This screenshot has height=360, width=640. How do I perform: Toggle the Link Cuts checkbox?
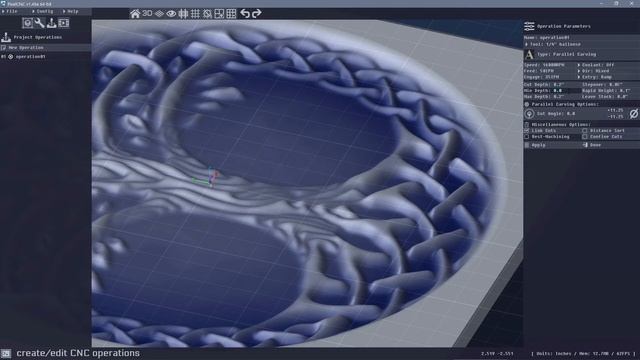click(x=527, y=131)
